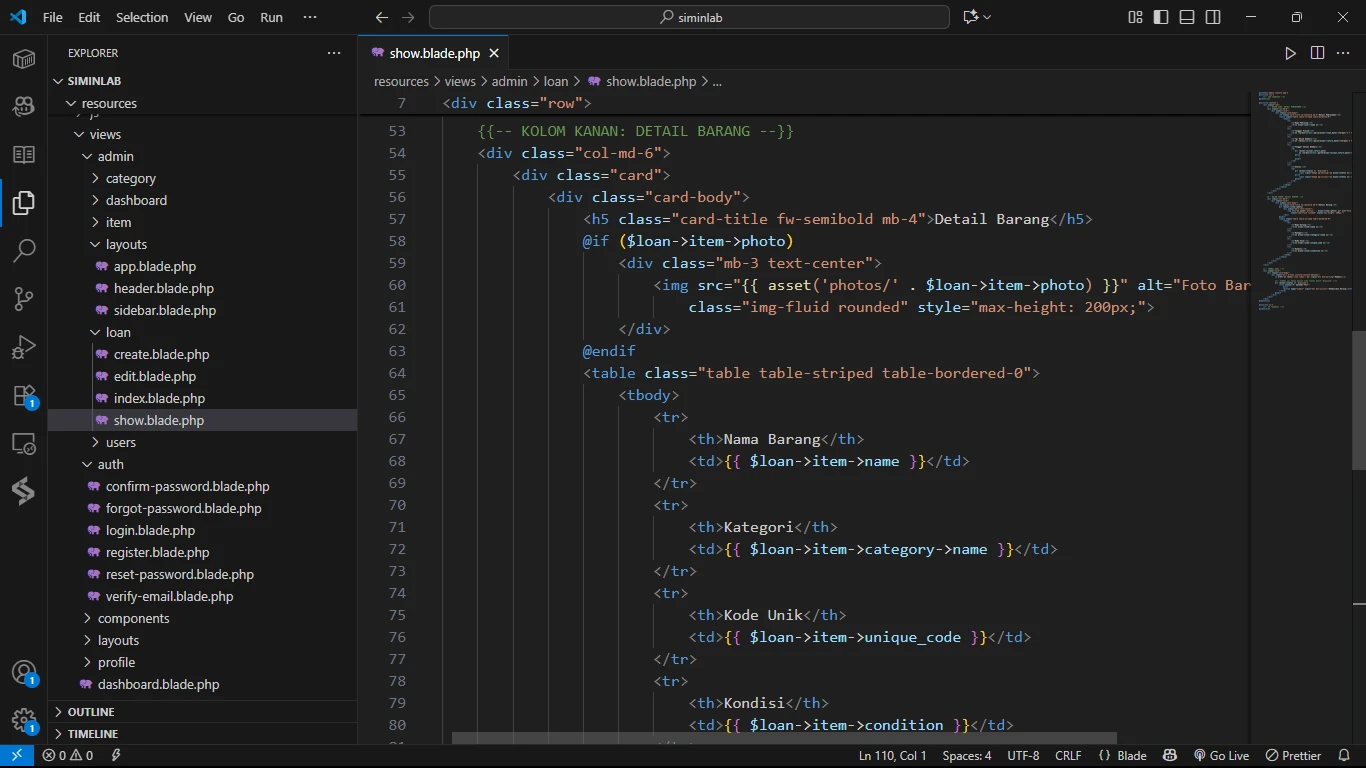Expand the OUTLINE section
The width and height of the screenshot is (1366, 768).
pyautogui.click(x=91, y=712)
